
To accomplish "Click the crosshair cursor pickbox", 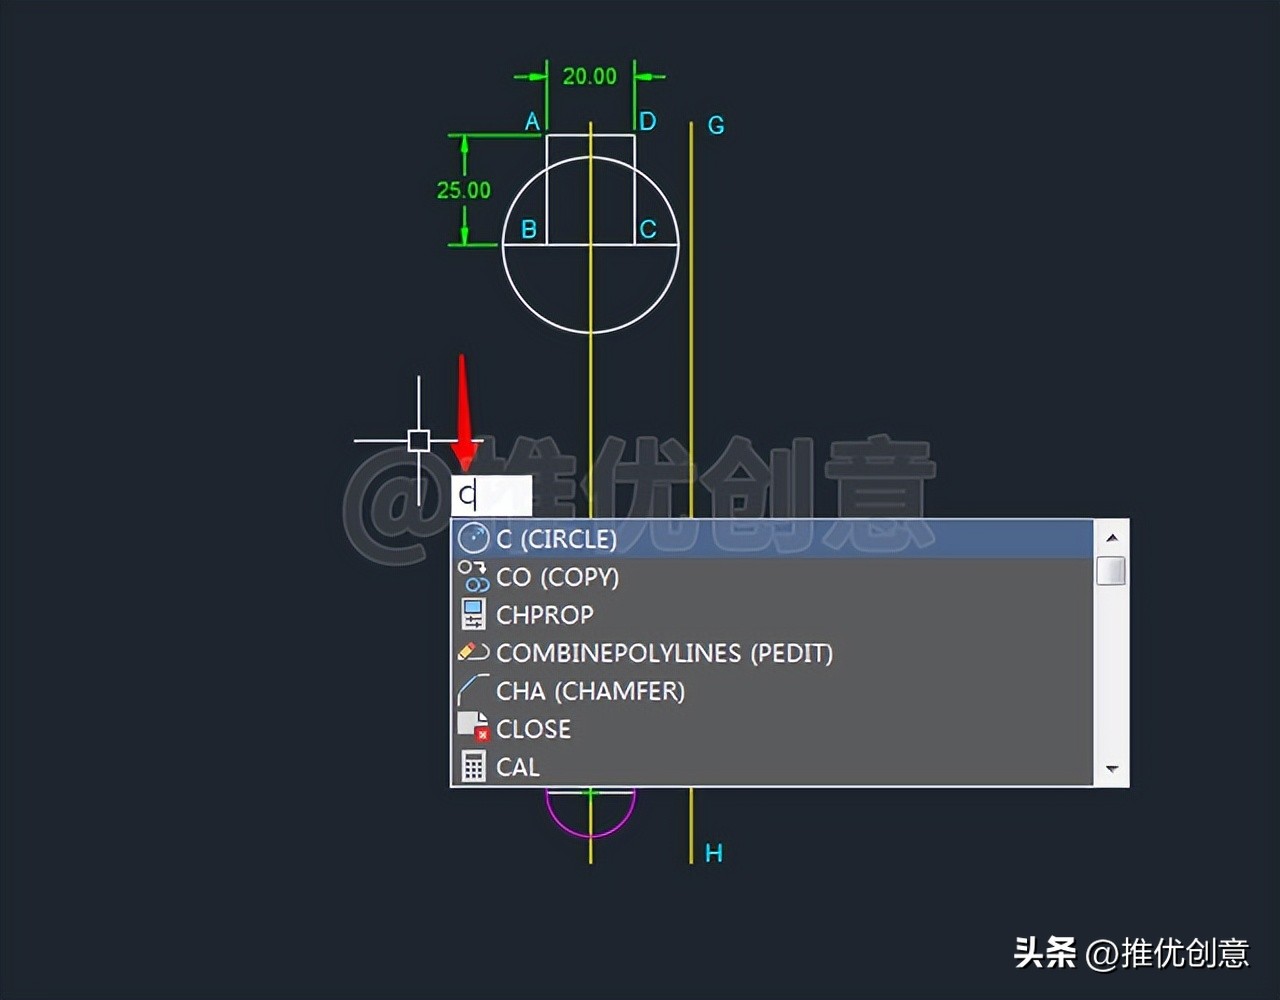I will (417, 440).
